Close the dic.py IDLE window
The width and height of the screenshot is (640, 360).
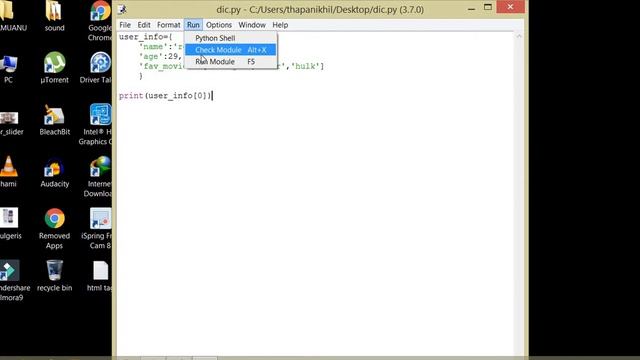[x=510, y=7]
